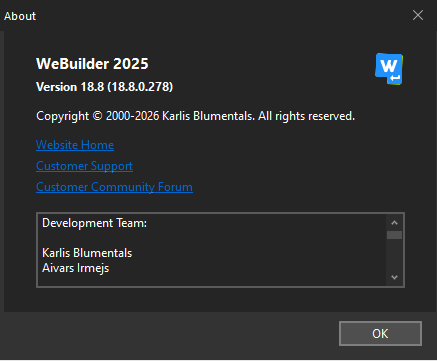This screenshot has width=437, height=361.
Task: Open the Website Home link
Action: pos(75,145)
